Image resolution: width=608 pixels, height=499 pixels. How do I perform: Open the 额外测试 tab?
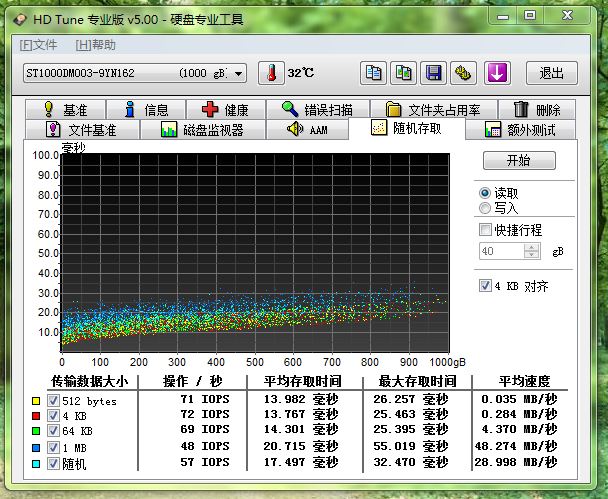click(520, 129)
